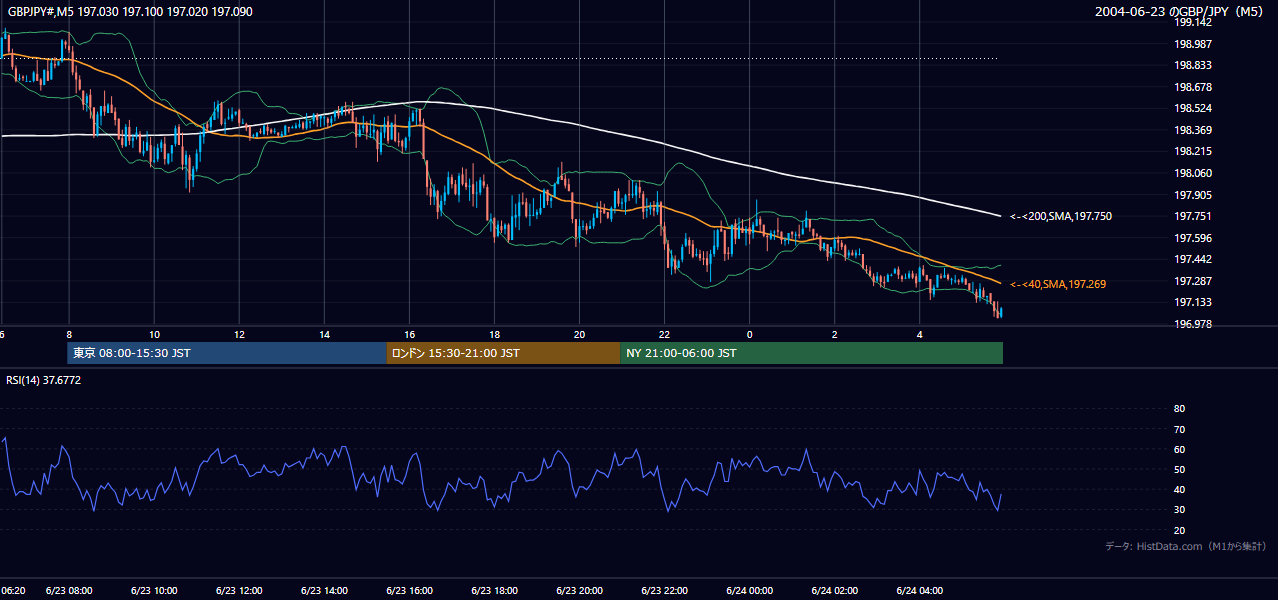The image size is (1278, 600).
Task: Click the RSI axis level 80
Action: (1179, 409)
